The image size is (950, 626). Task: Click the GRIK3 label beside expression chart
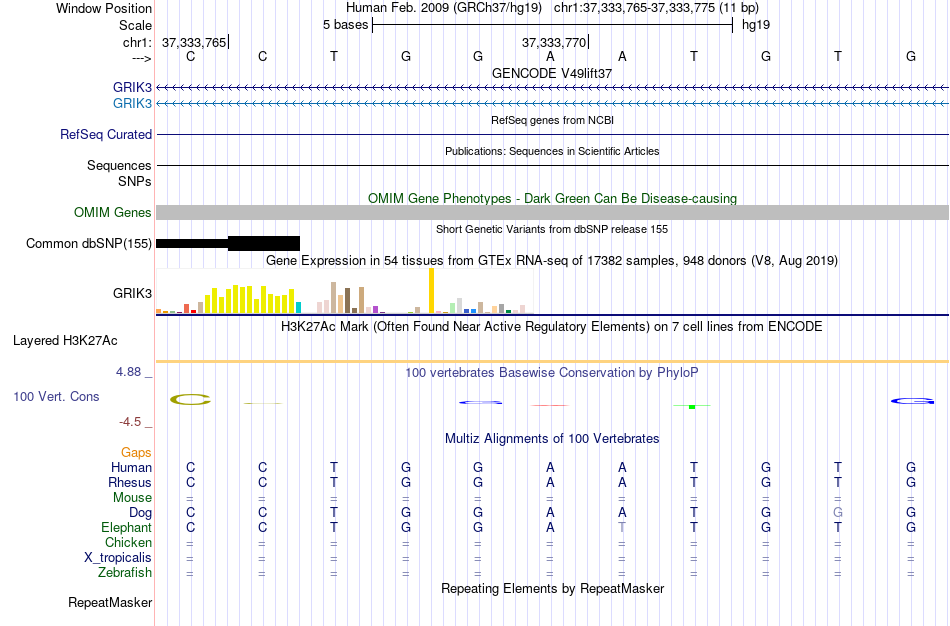point(132,293)
